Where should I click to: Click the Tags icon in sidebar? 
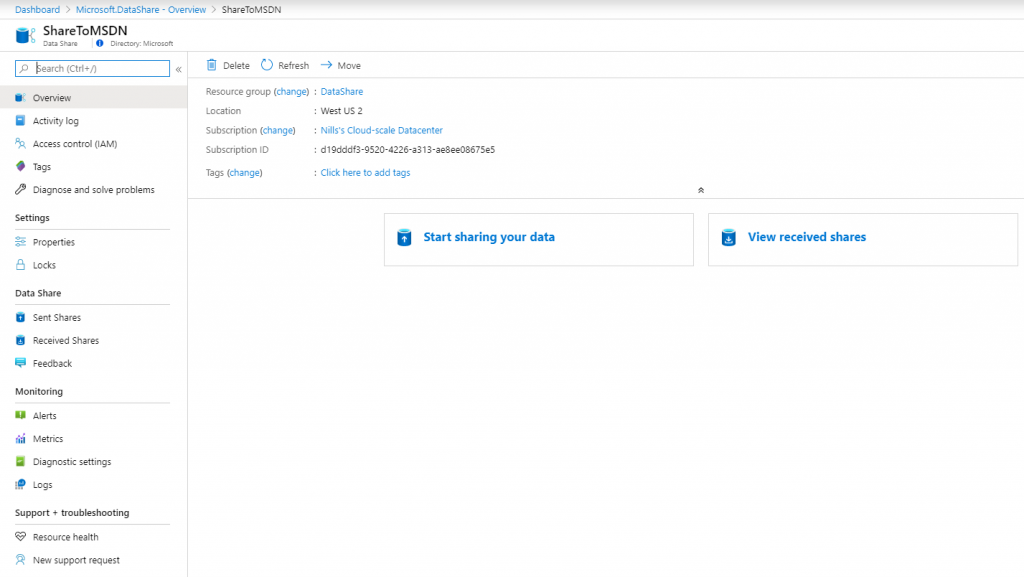click(20, 166)
